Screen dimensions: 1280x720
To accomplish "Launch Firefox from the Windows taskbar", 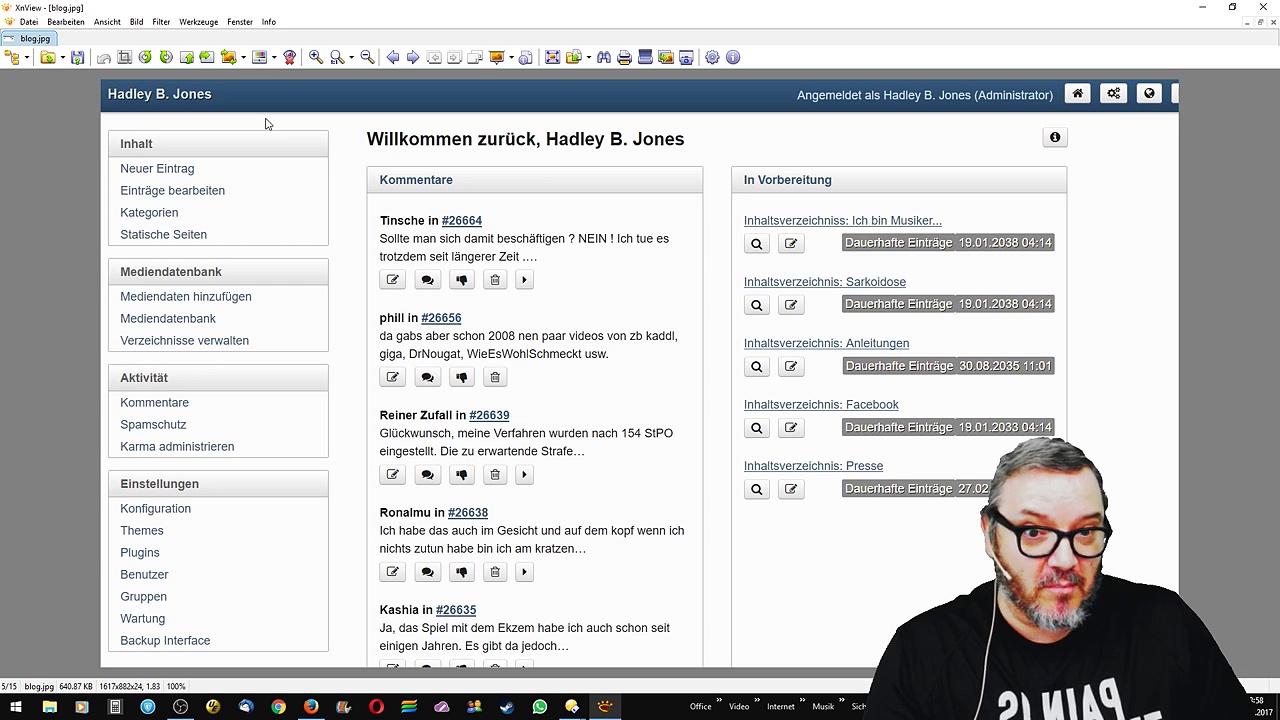I will pos(311,707).
